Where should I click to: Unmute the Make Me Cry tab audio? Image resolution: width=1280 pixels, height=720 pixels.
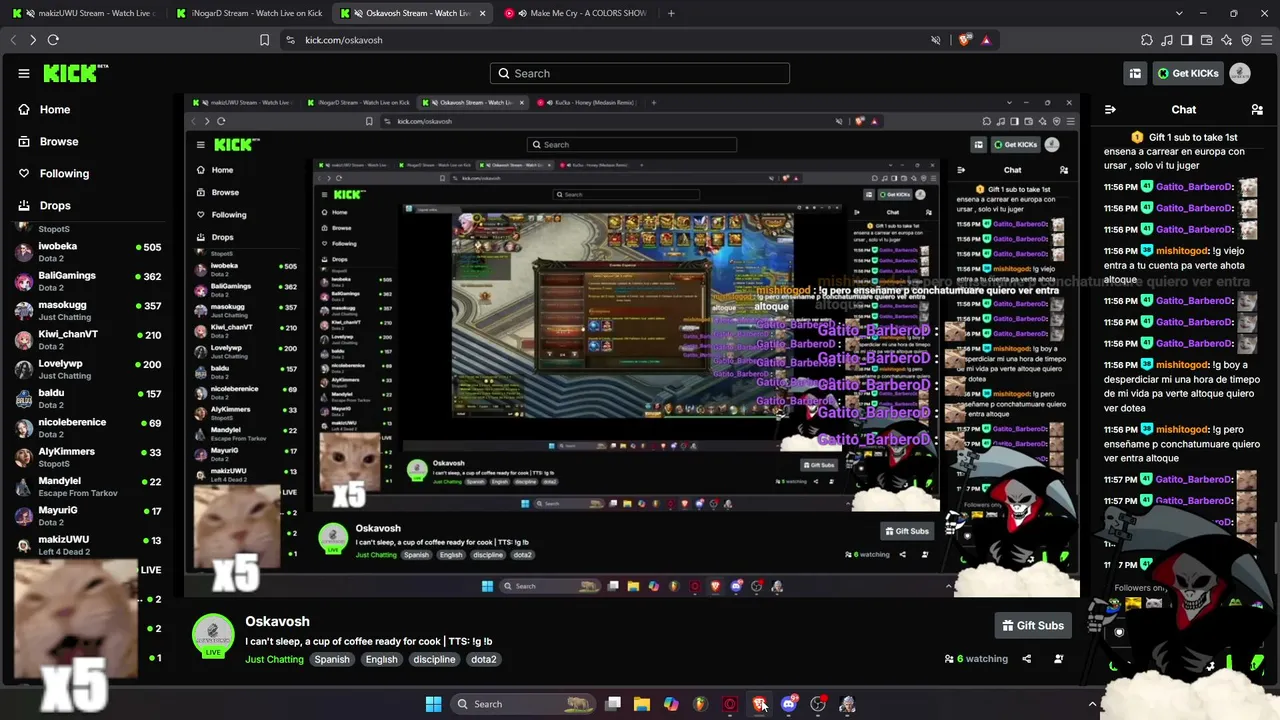[x=522, y=13]
